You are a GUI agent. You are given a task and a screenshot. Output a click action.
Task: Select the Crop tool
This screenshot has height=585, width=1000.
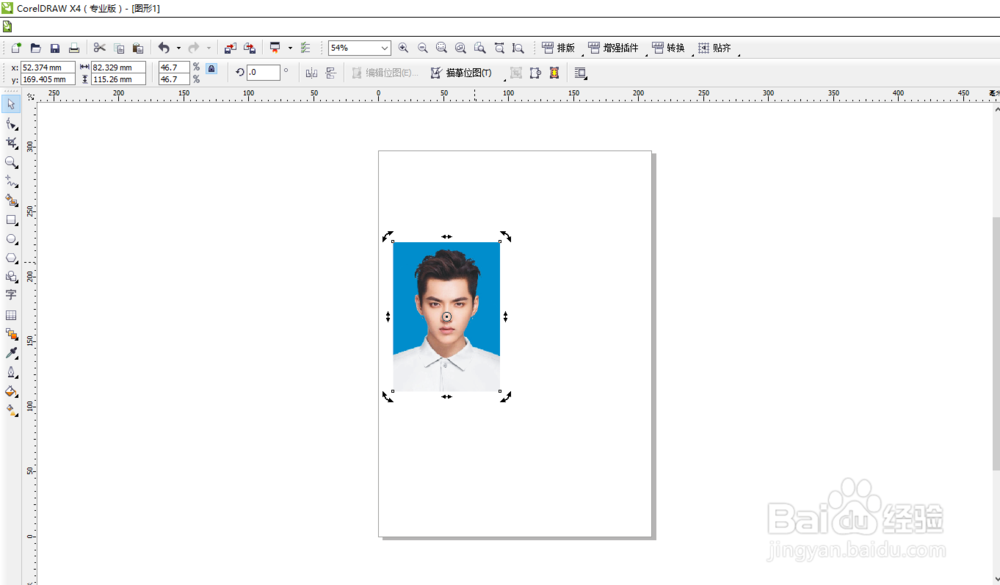click(11, 143)
